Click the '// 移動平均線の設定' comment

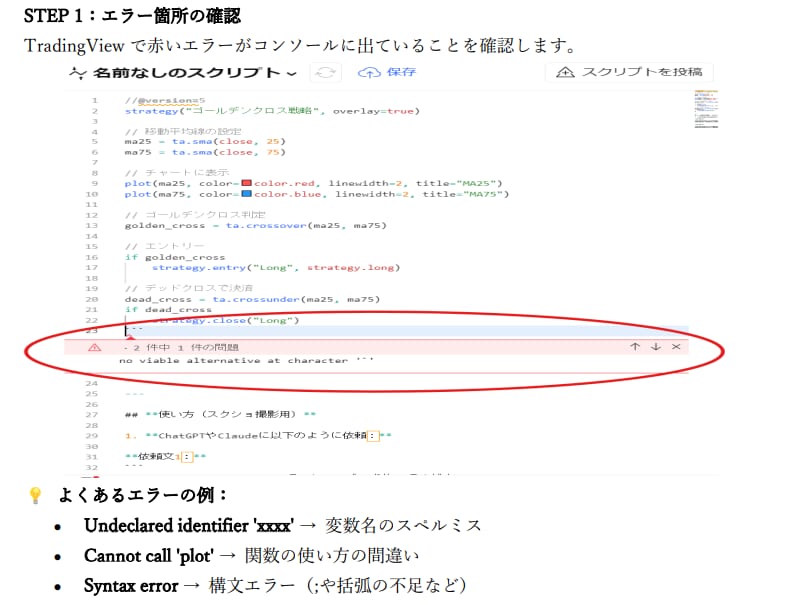click(x=183, y=131)
